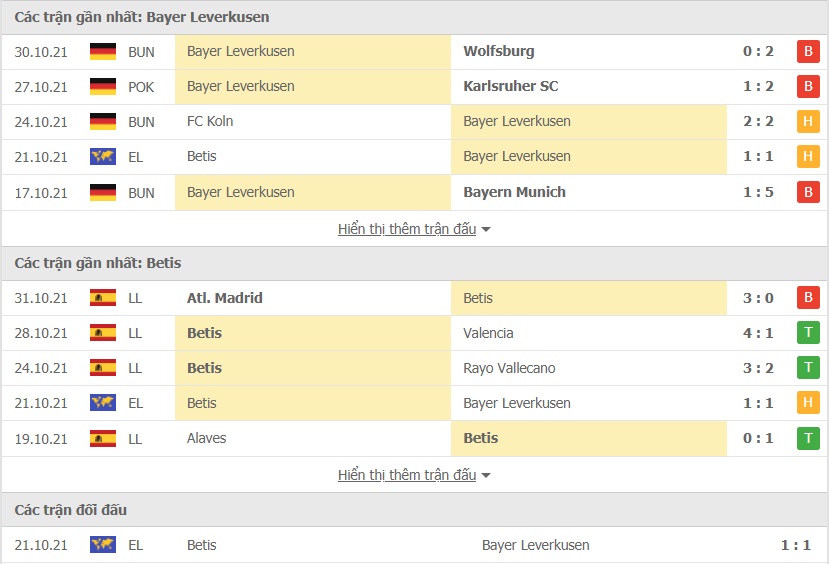Click the 4 : 1 score versus Valencia
The image size is (829, 564).
[759, 333]
